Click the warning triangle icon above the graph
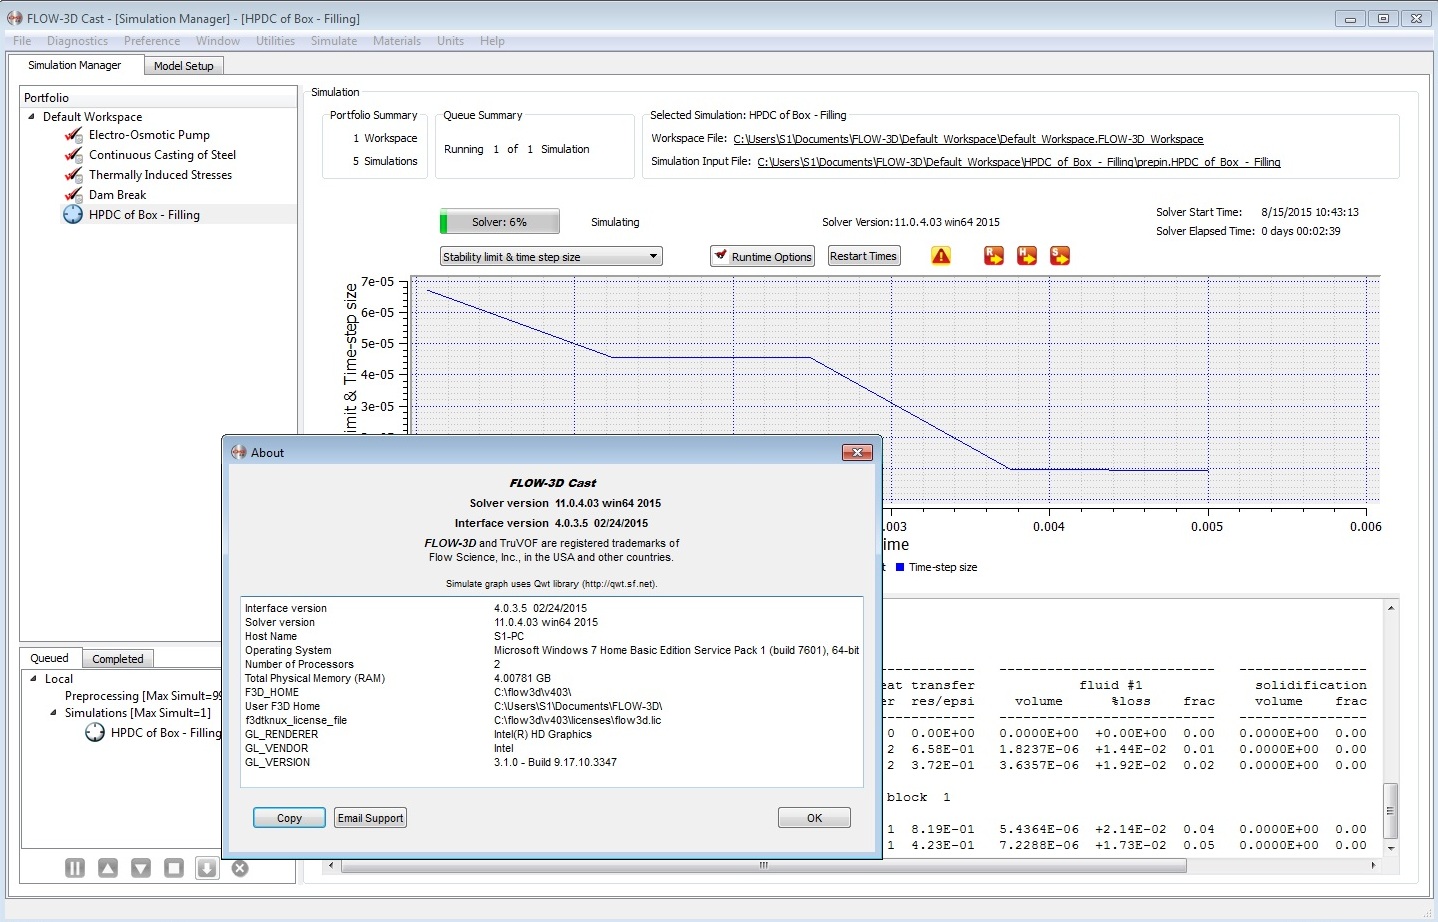 click(x=941, y=256)
